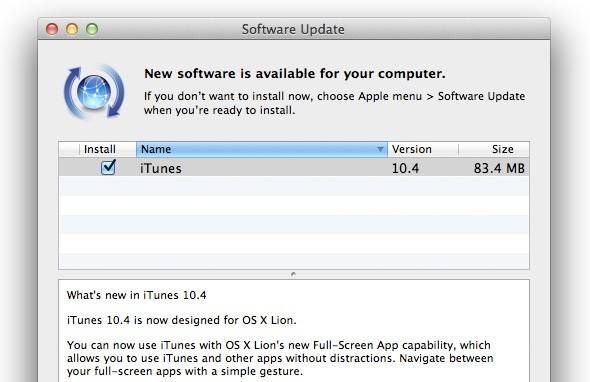The height and width of the screenshot is (382, 590).
Task: Sort the list by Version column
Action: point(423,149)
